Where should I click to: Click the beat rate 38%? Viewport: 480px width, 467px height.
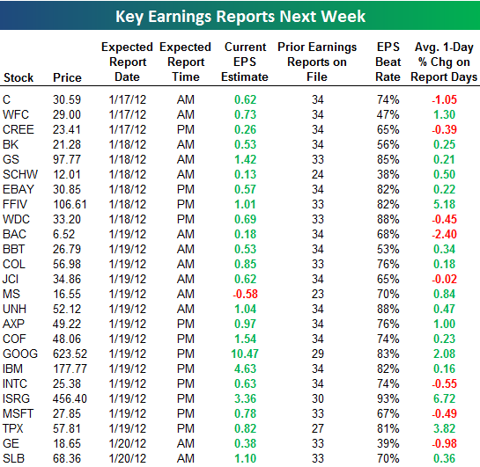coord(388,174)
